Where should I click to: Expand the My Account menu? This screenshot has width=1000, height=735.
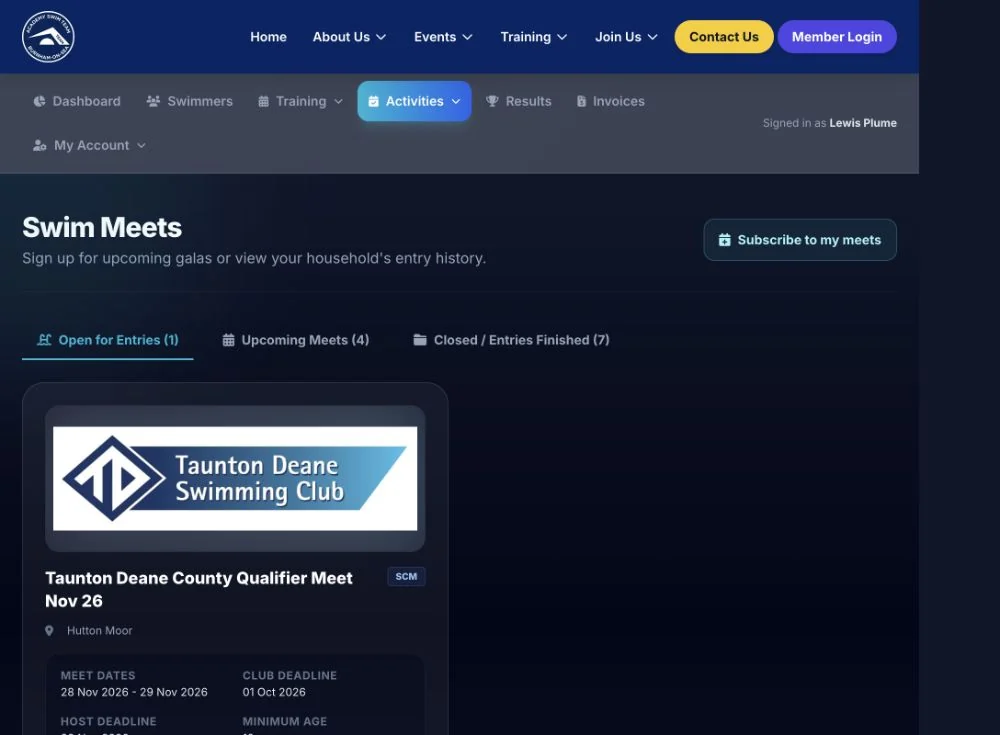point(89,145)
